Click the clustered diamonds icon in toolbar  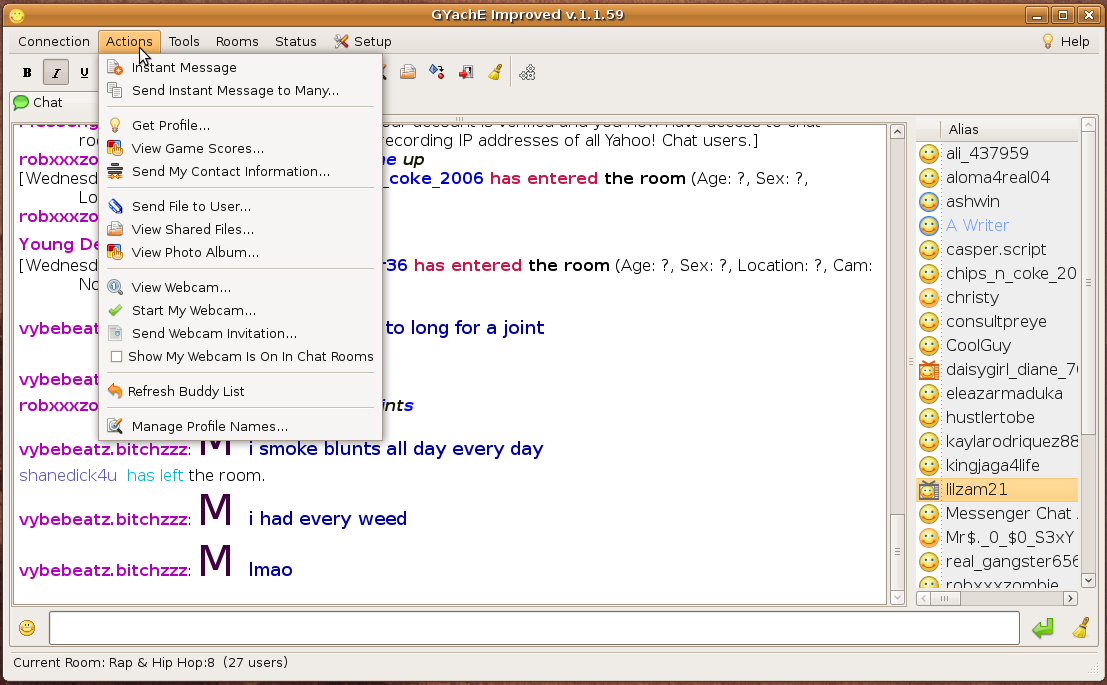click(527, 72)
